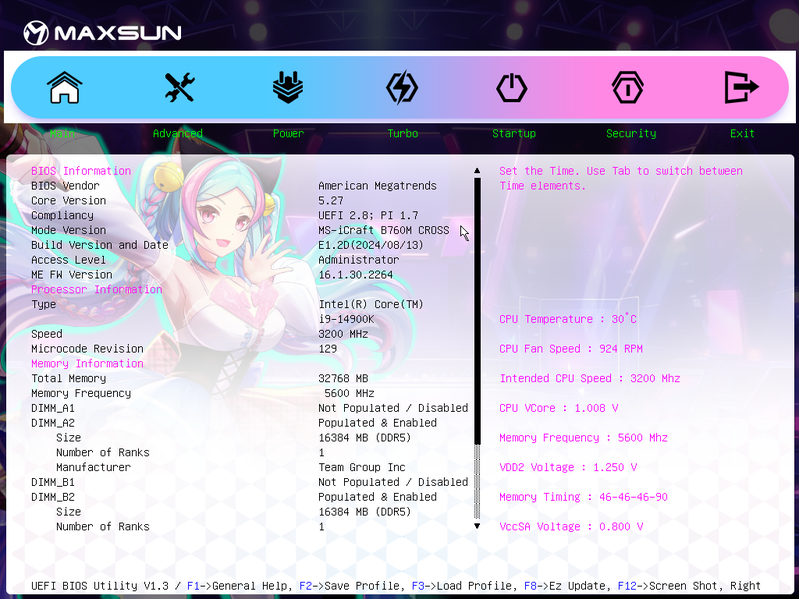
Task: Click the black scrollbar thumb
Action: (x=477, y=311)
